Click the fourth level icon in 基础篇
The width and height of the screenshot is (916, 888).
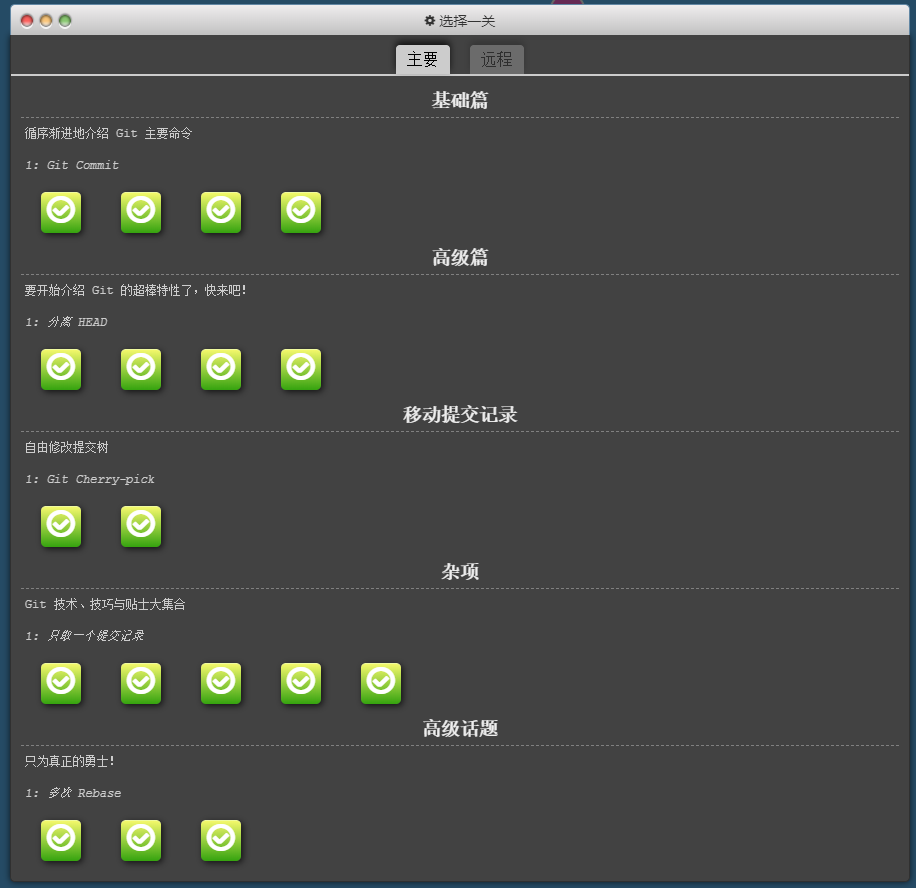pyautogui.click(x=301, y=212)
